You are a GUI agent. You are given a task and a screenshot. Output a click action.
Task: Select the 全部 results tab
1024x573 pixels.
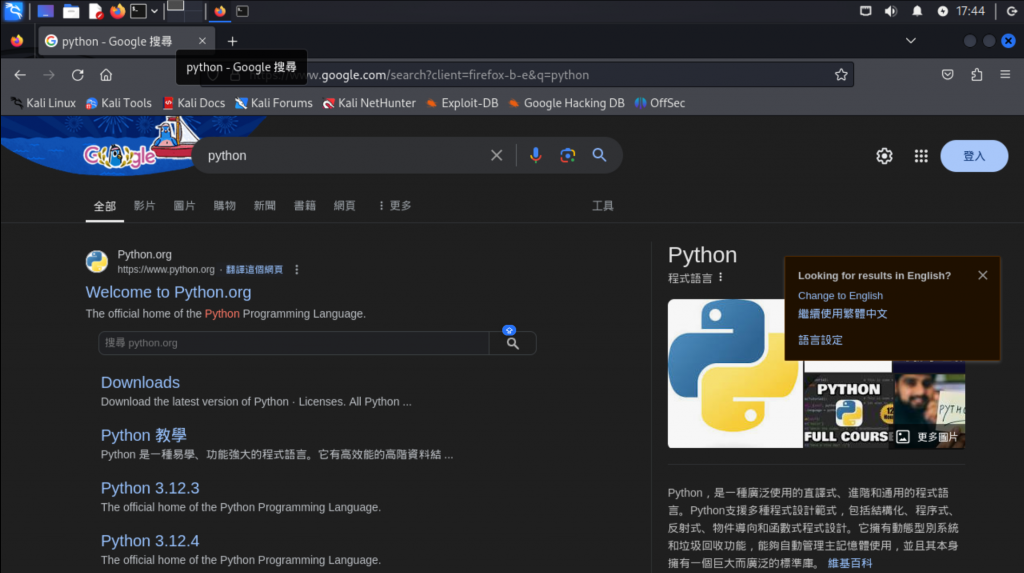[x=104, y=206]
